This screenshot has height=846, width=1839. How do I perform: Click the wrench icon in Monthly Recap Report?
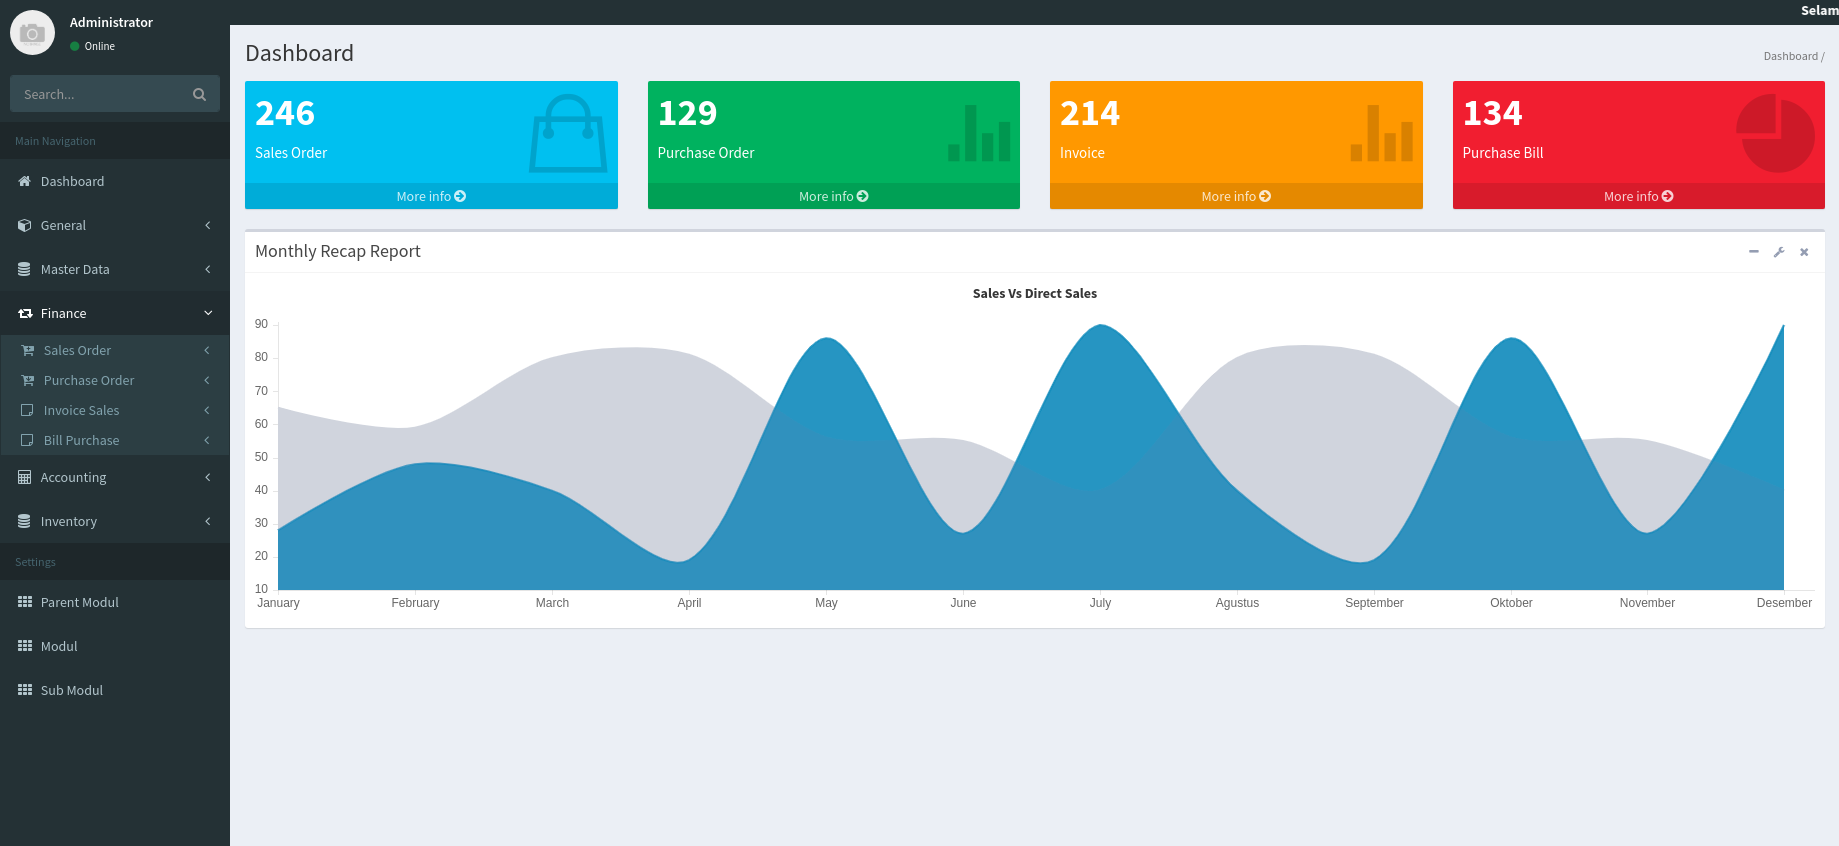point(1779,252)
